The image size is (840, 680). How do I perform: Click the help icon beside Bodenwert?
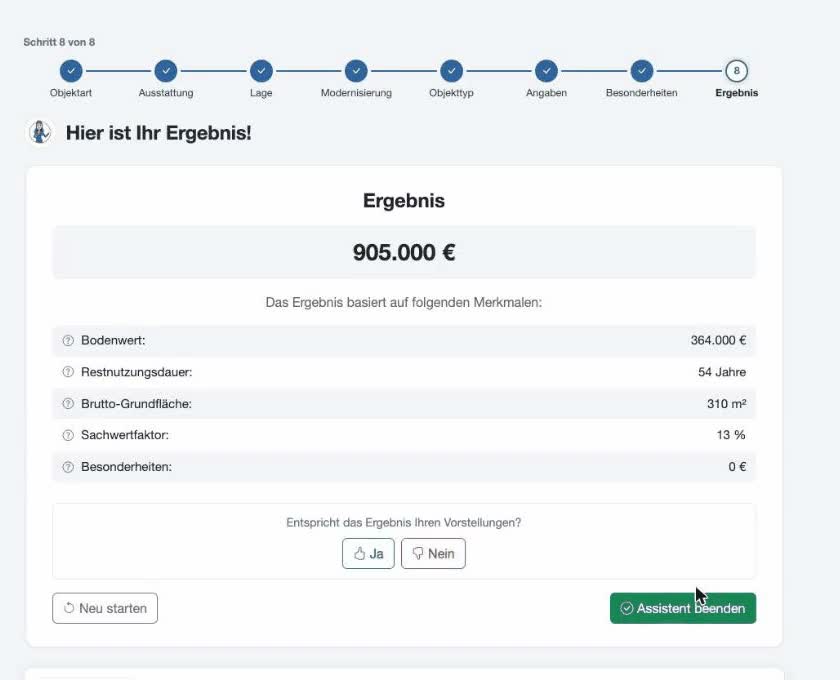coord(68,340)
